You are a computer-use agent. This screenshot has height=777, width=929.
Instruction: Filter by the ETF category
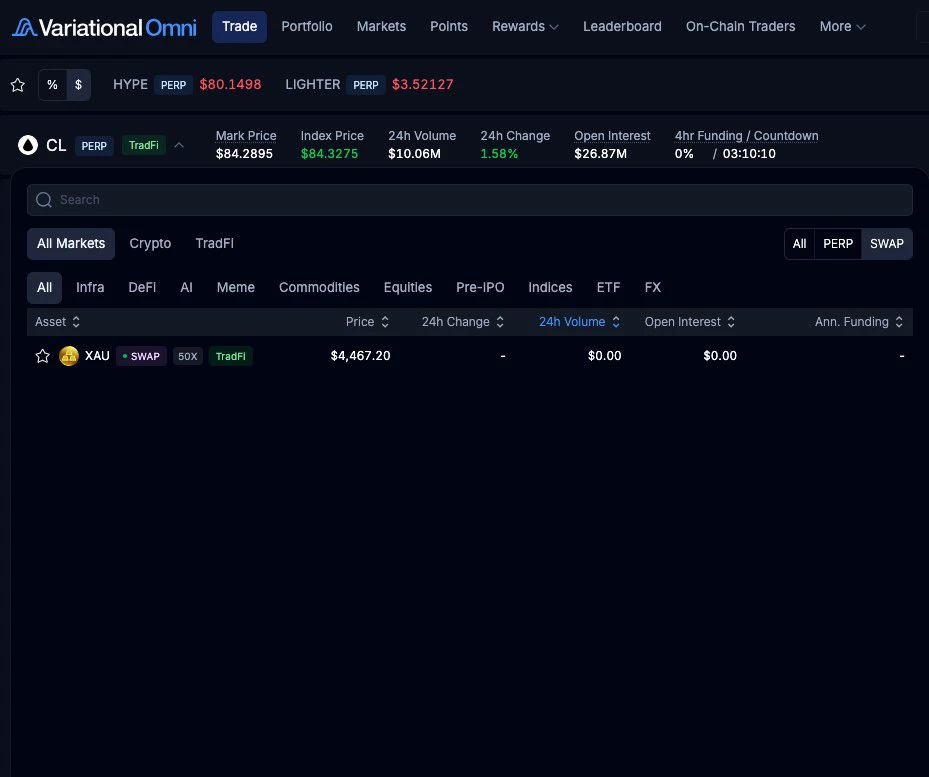pyautogui.click(x=608, y=287)
